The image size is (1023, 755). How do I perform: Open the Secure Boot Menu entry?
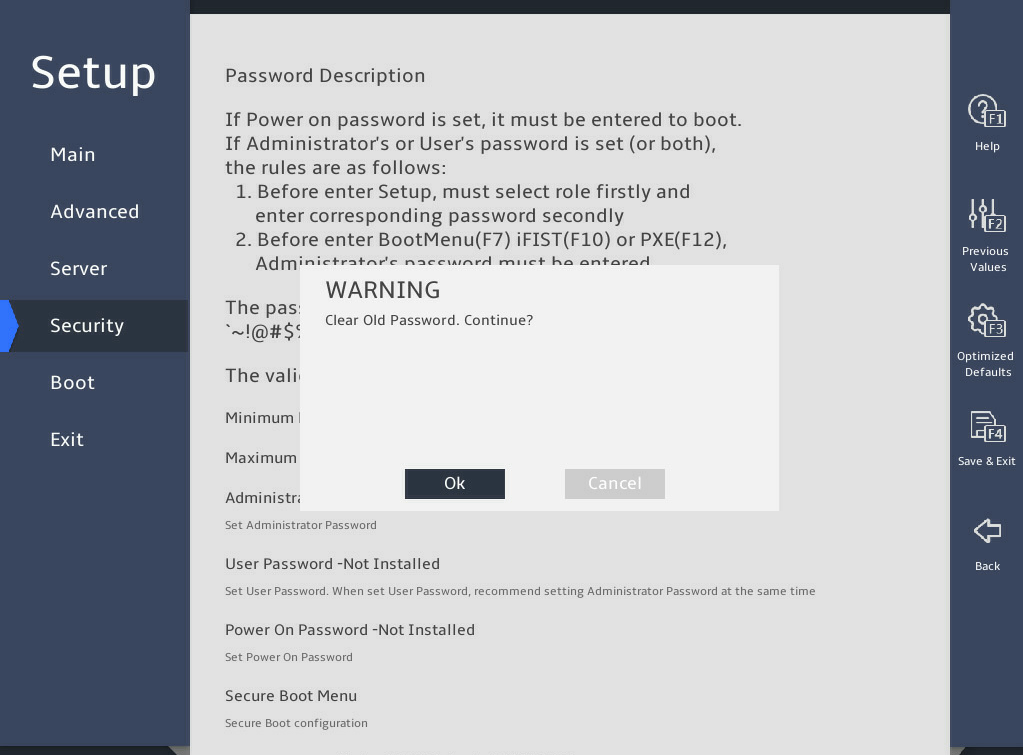pos(291,696)
